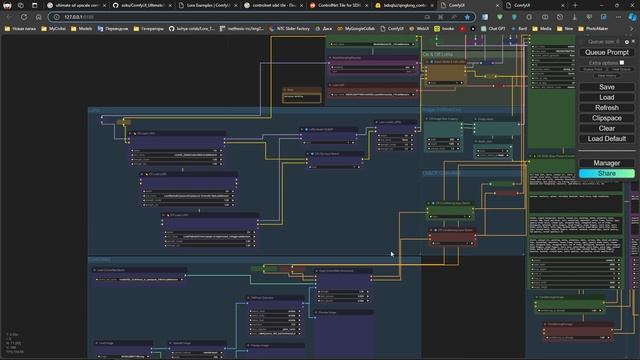This screenshot has height=360, width=640.
Task: Load a workflow with the Load button
Action: [x=607, y=98]
